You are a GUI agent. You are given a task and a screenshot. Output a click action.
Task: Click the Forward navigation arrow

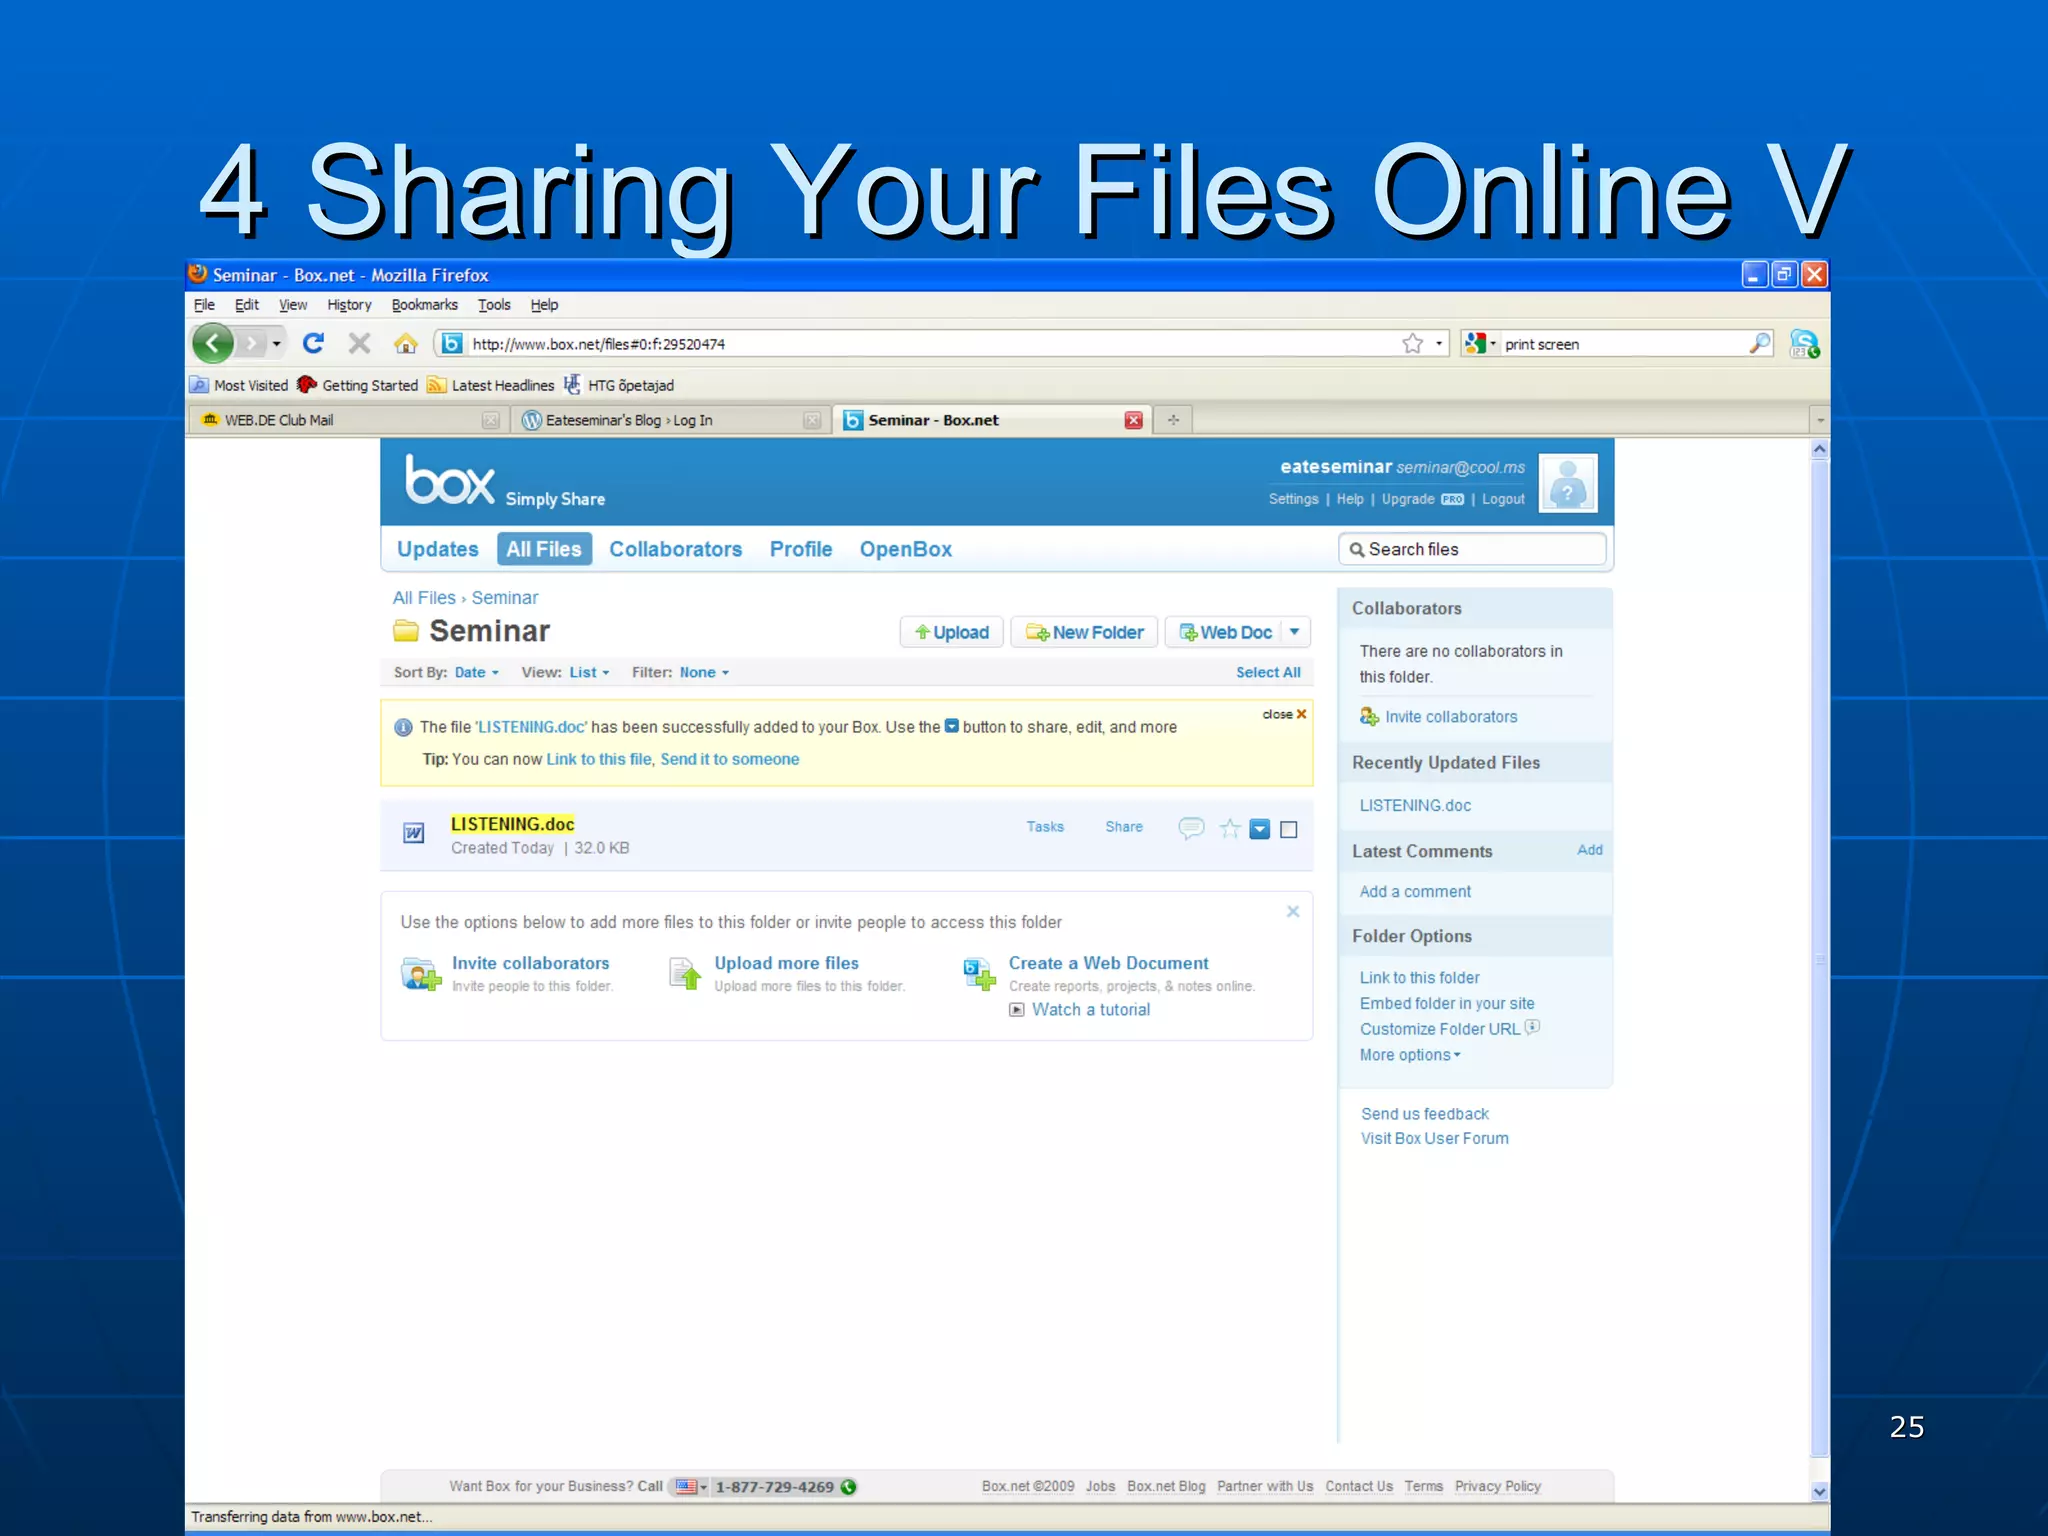tap(252, 344)
